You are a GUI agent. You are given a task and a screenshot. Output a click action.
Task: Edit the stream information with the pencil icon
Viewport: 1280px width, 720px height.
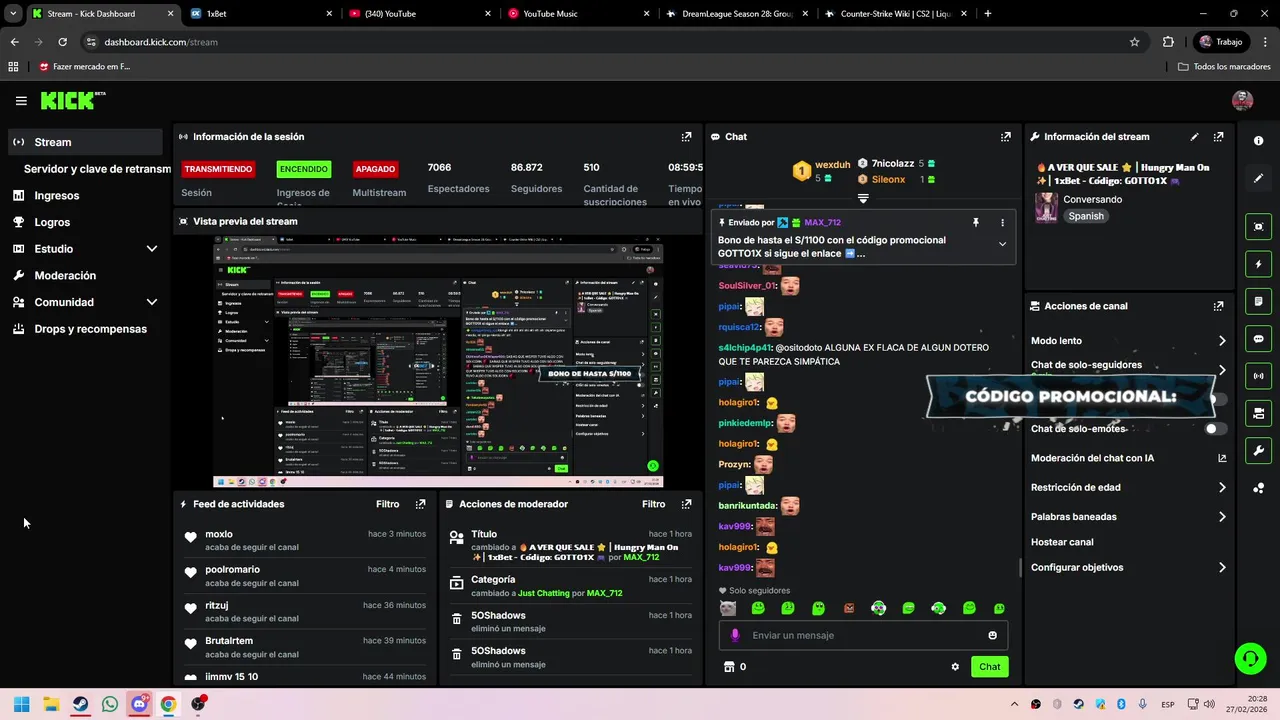click(1194, 137)
